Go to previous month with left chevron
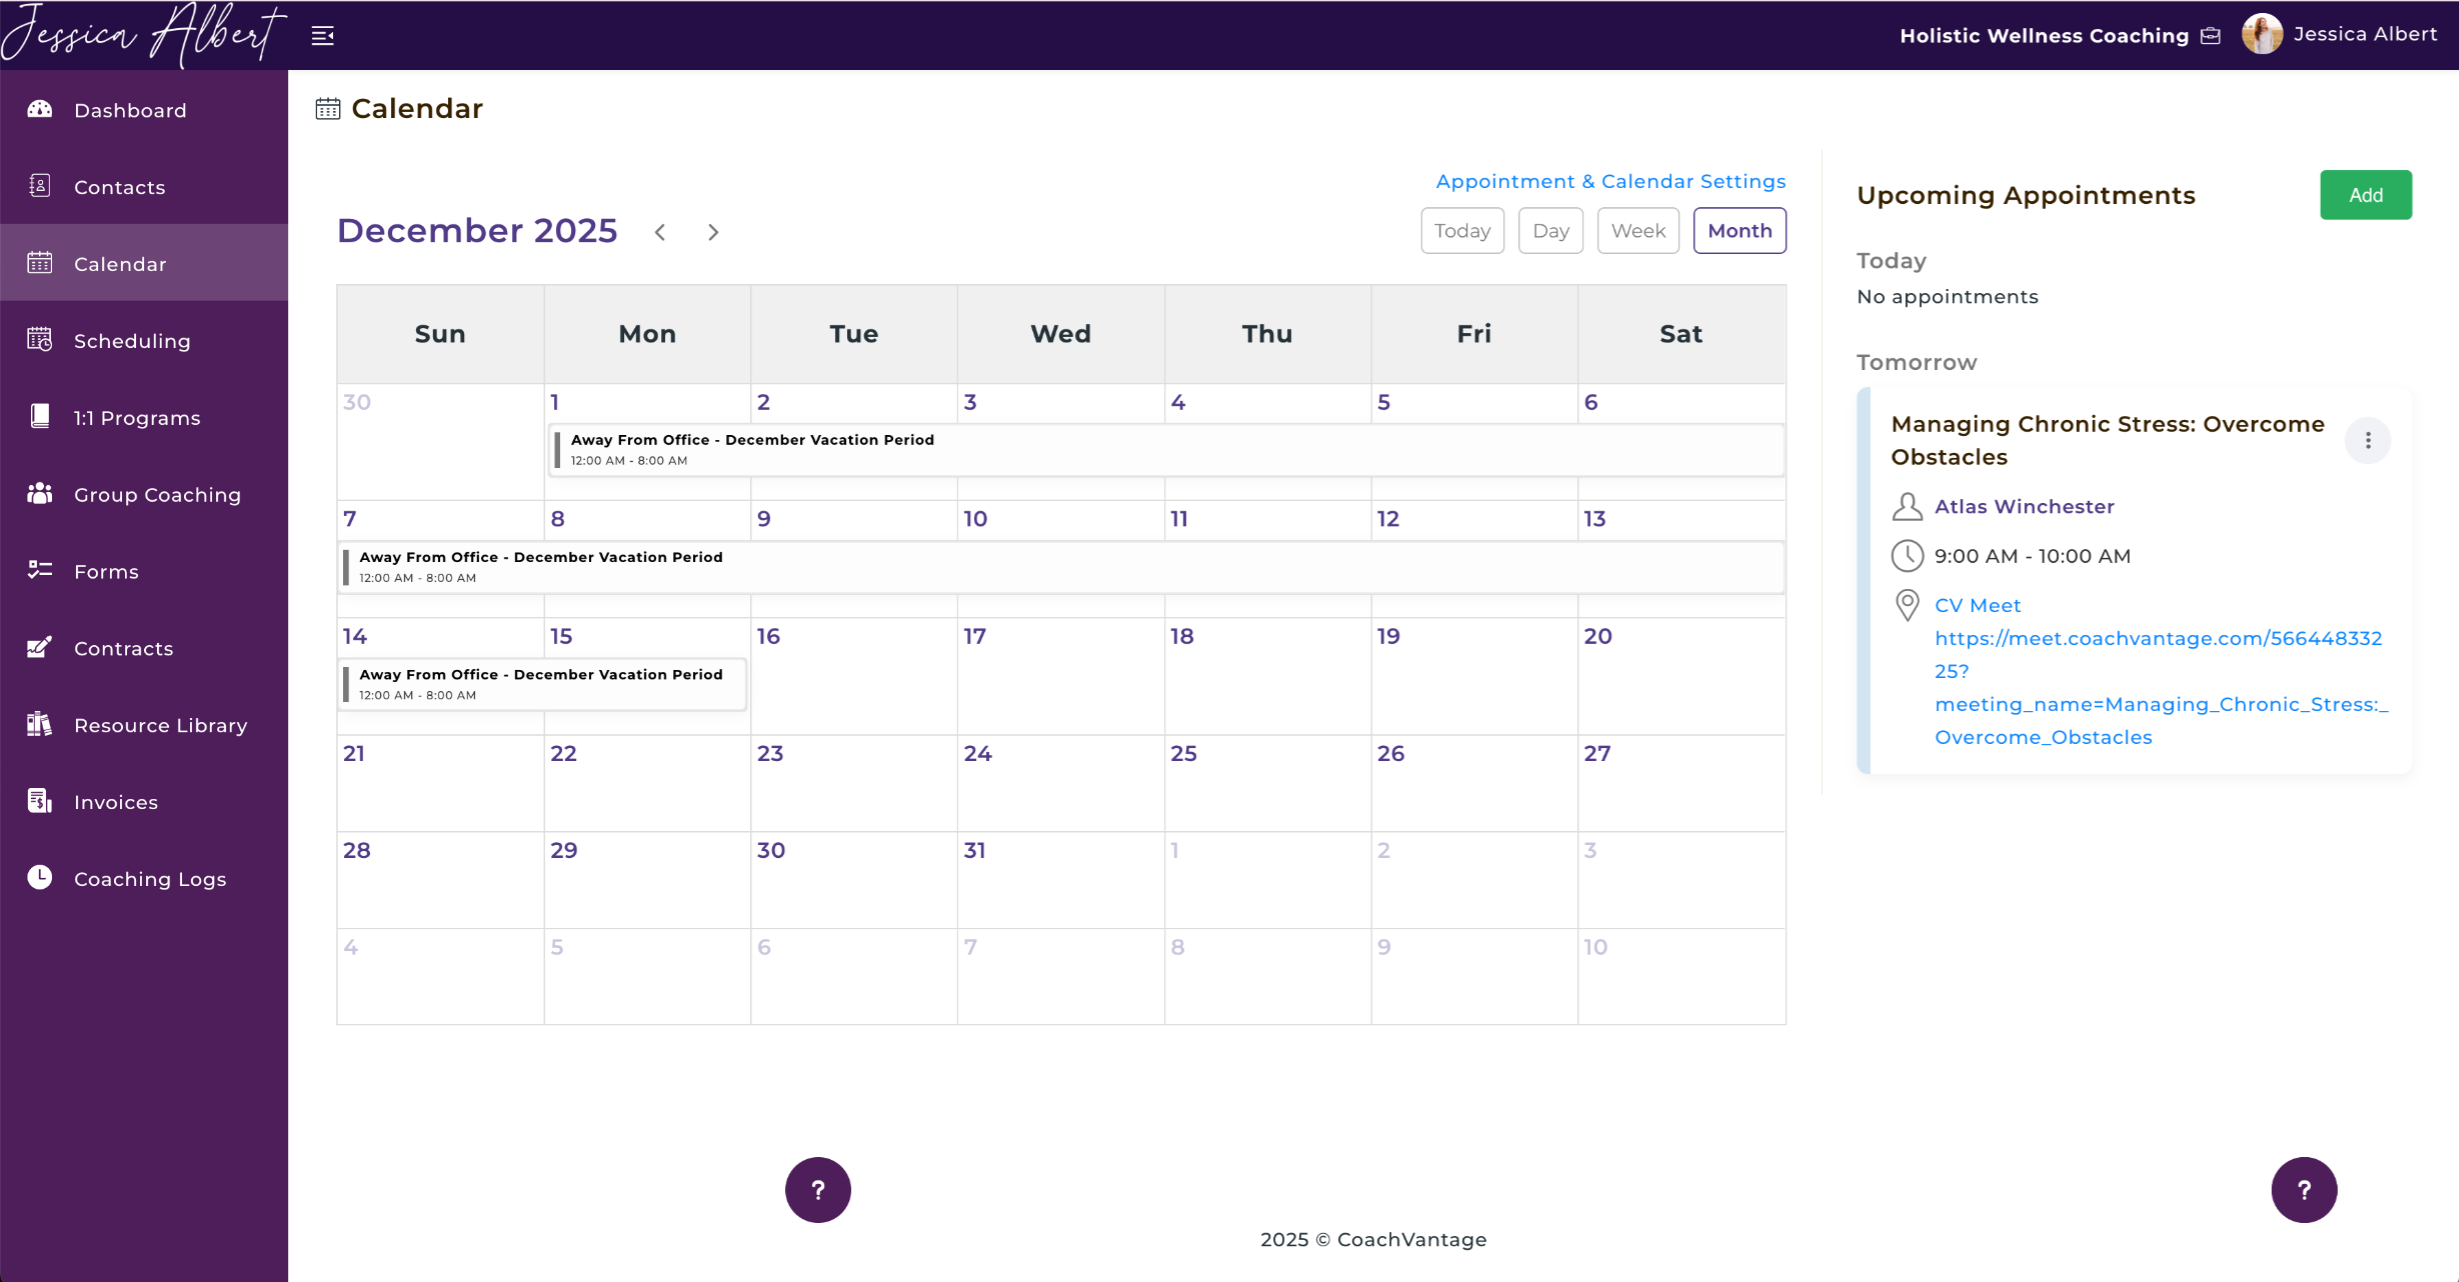This screenshot has height=1282, width=2459. pos(660,232)
